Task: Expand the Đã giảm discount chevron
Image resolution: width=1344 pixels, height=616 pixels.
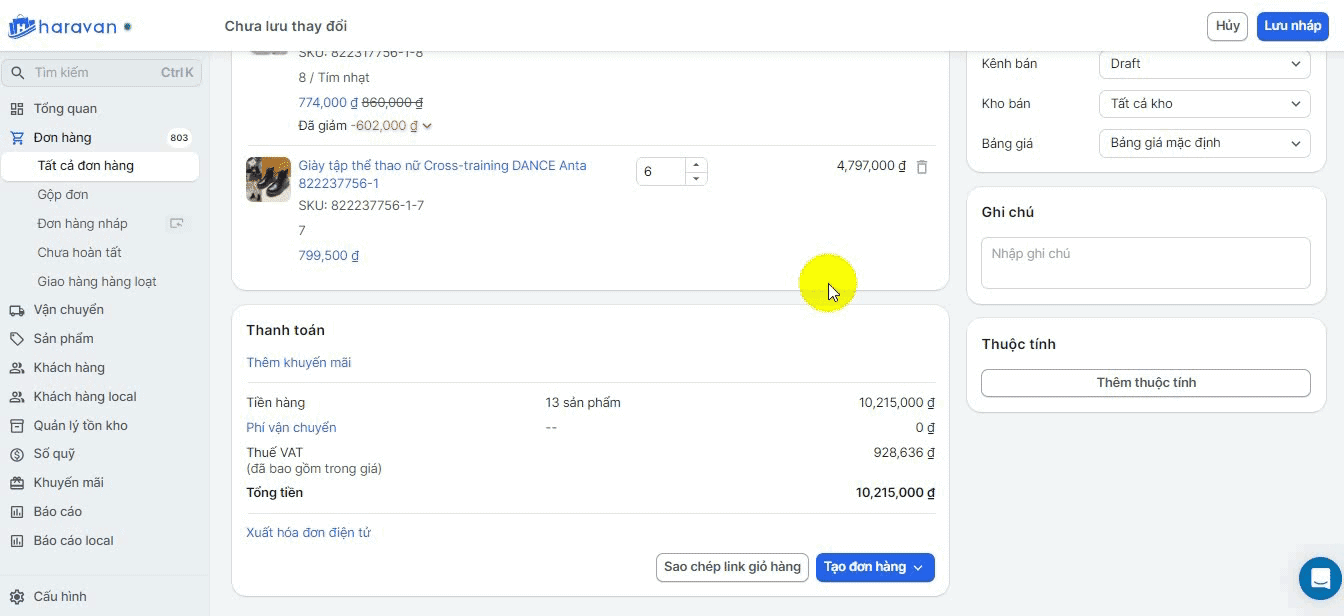Action: [427, 126]
